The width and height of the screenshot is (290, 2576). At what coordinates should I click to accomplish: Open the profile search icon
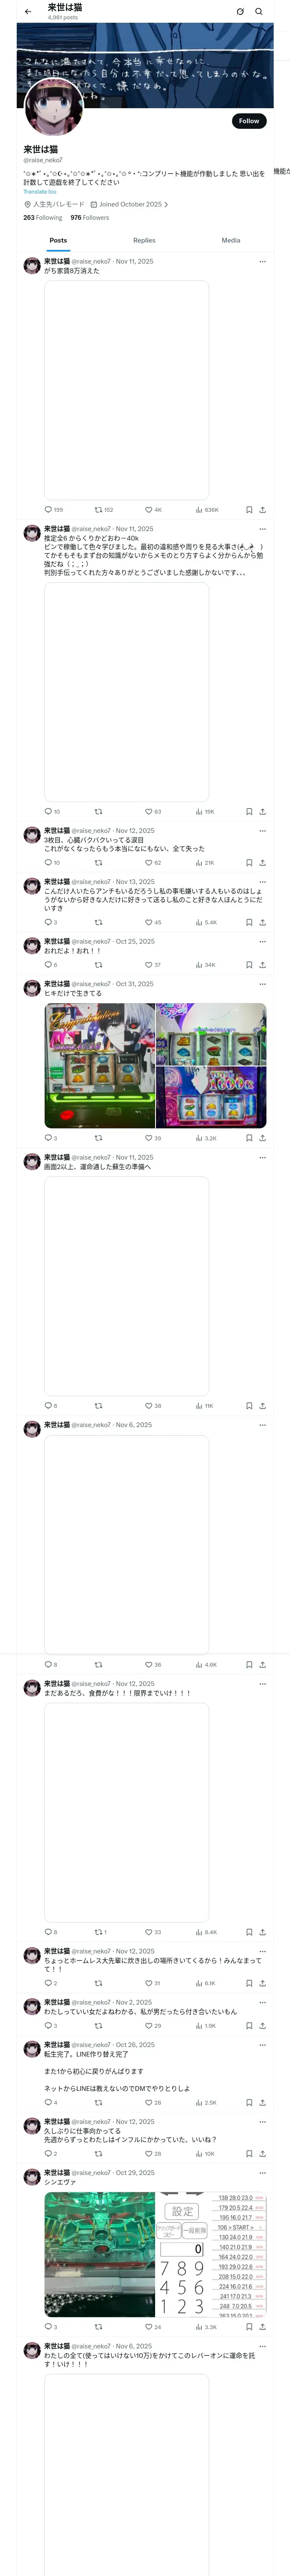coord(259,12)
